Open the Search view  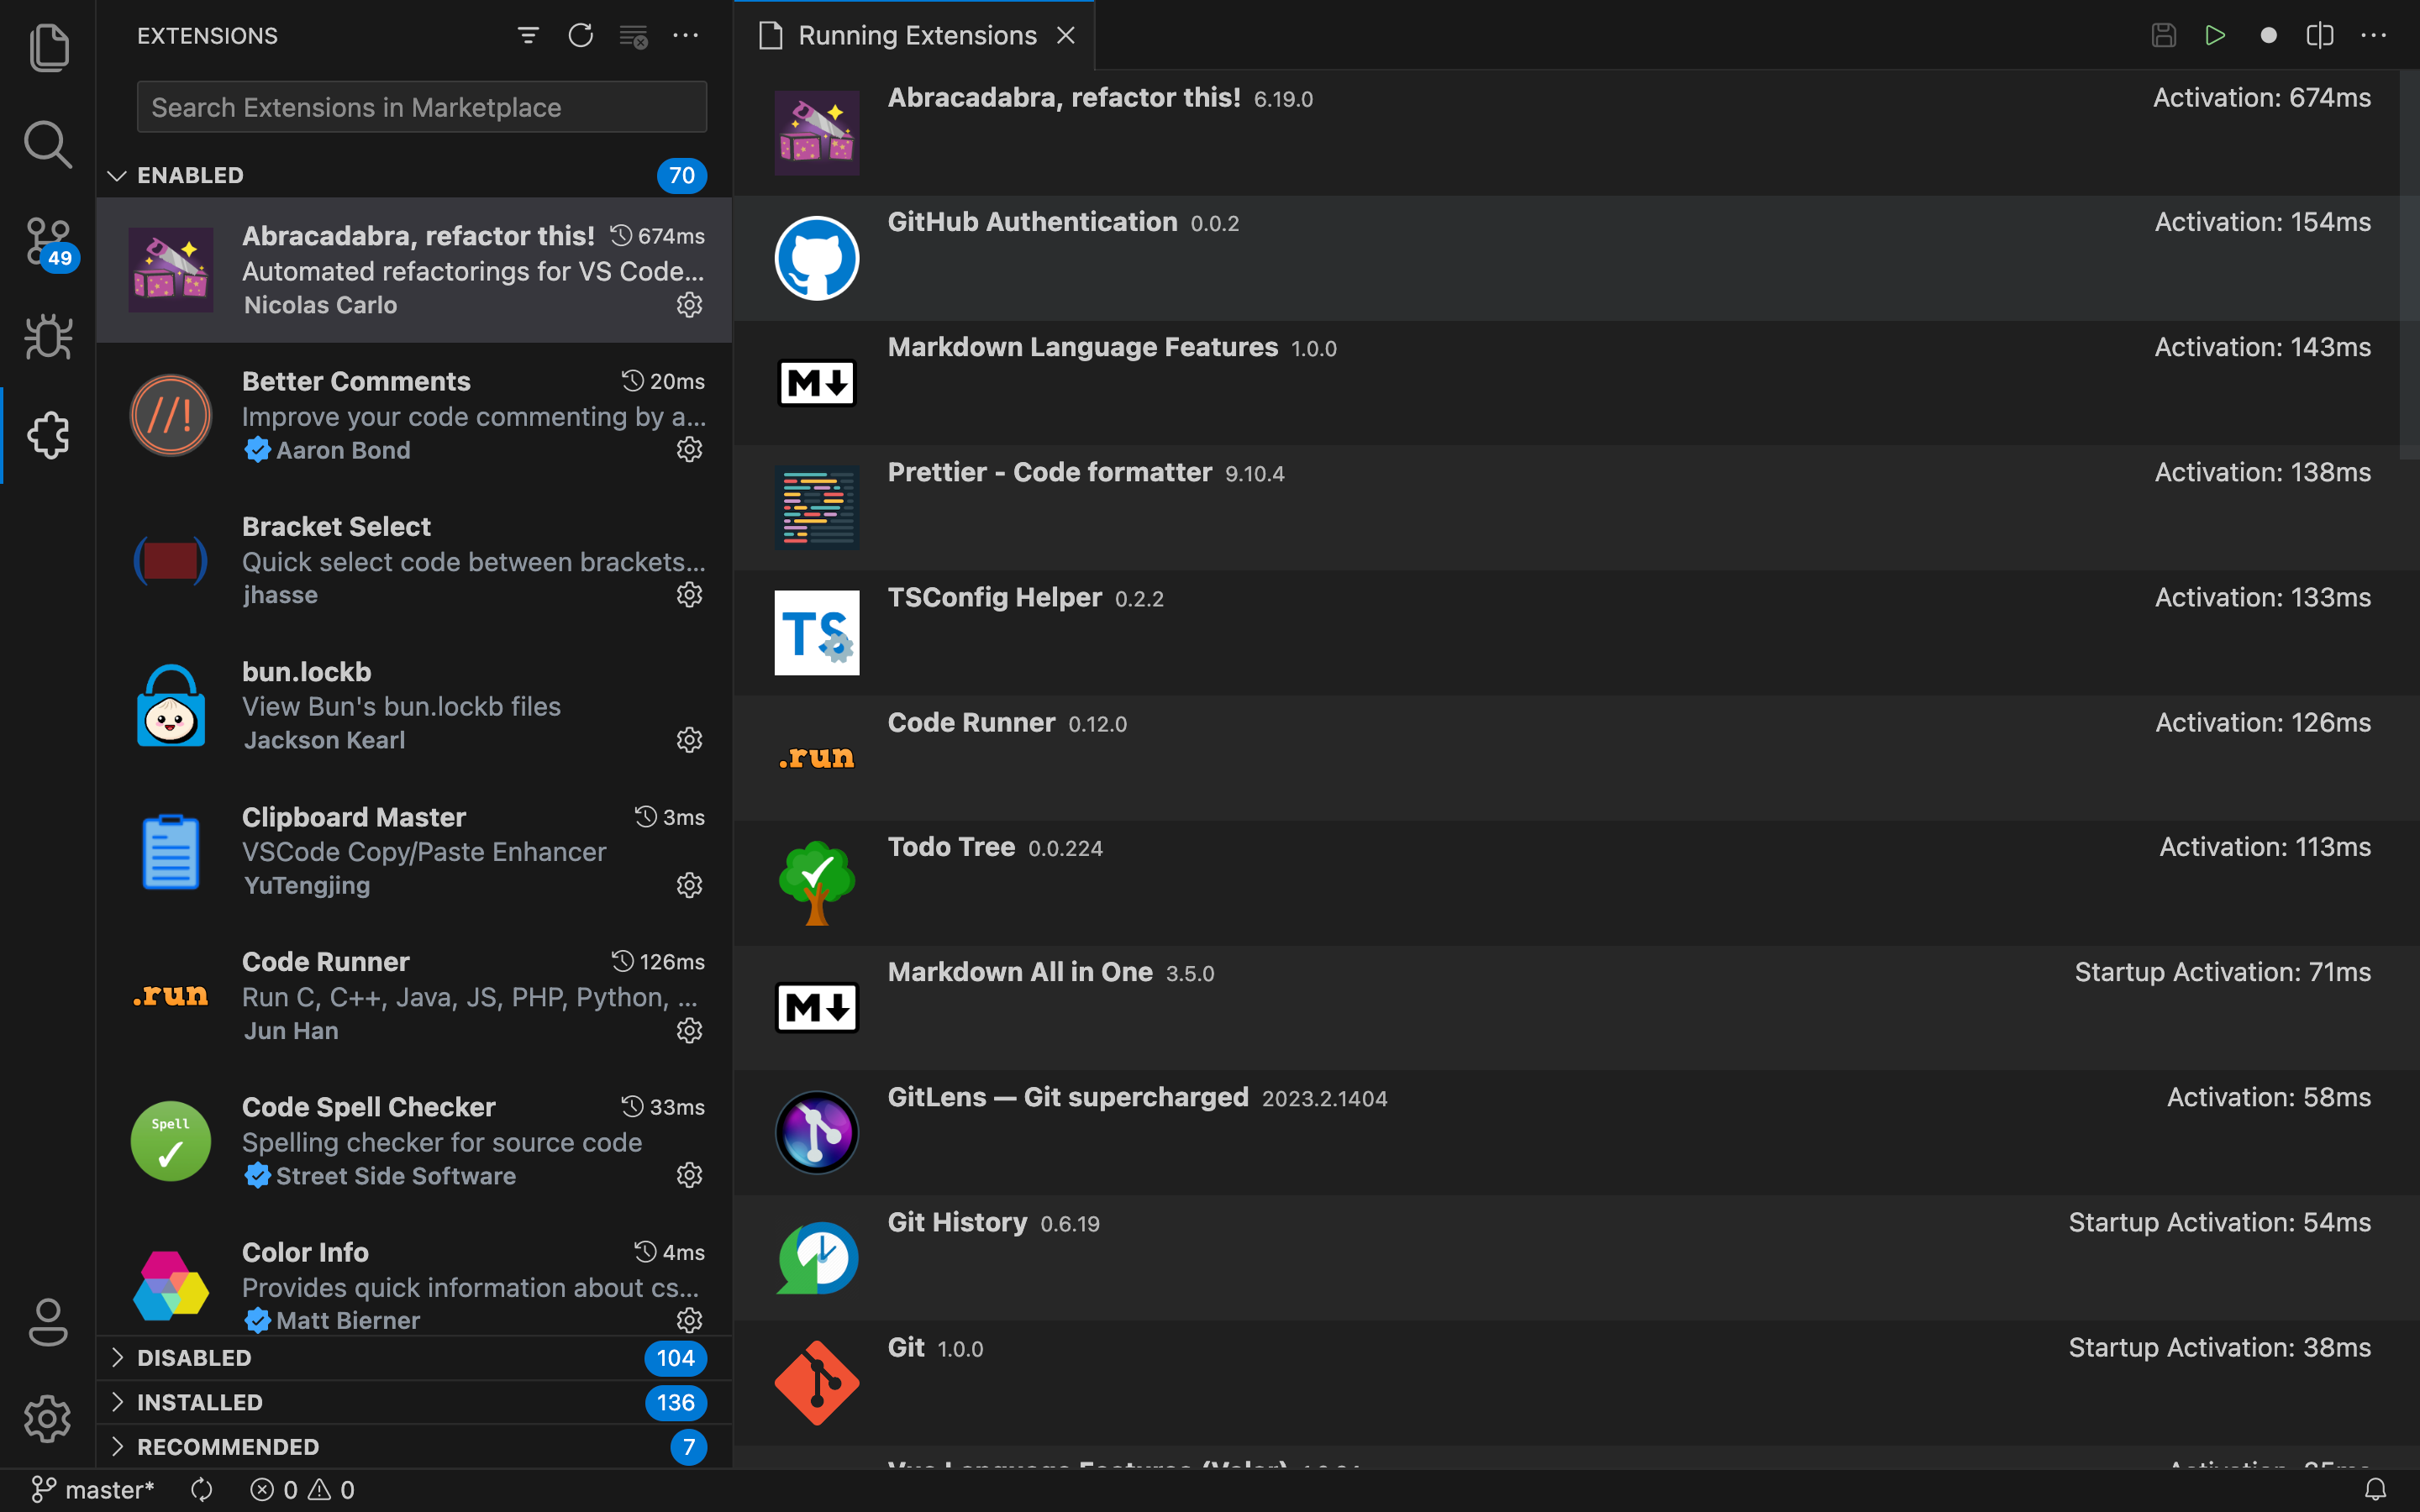47,144
